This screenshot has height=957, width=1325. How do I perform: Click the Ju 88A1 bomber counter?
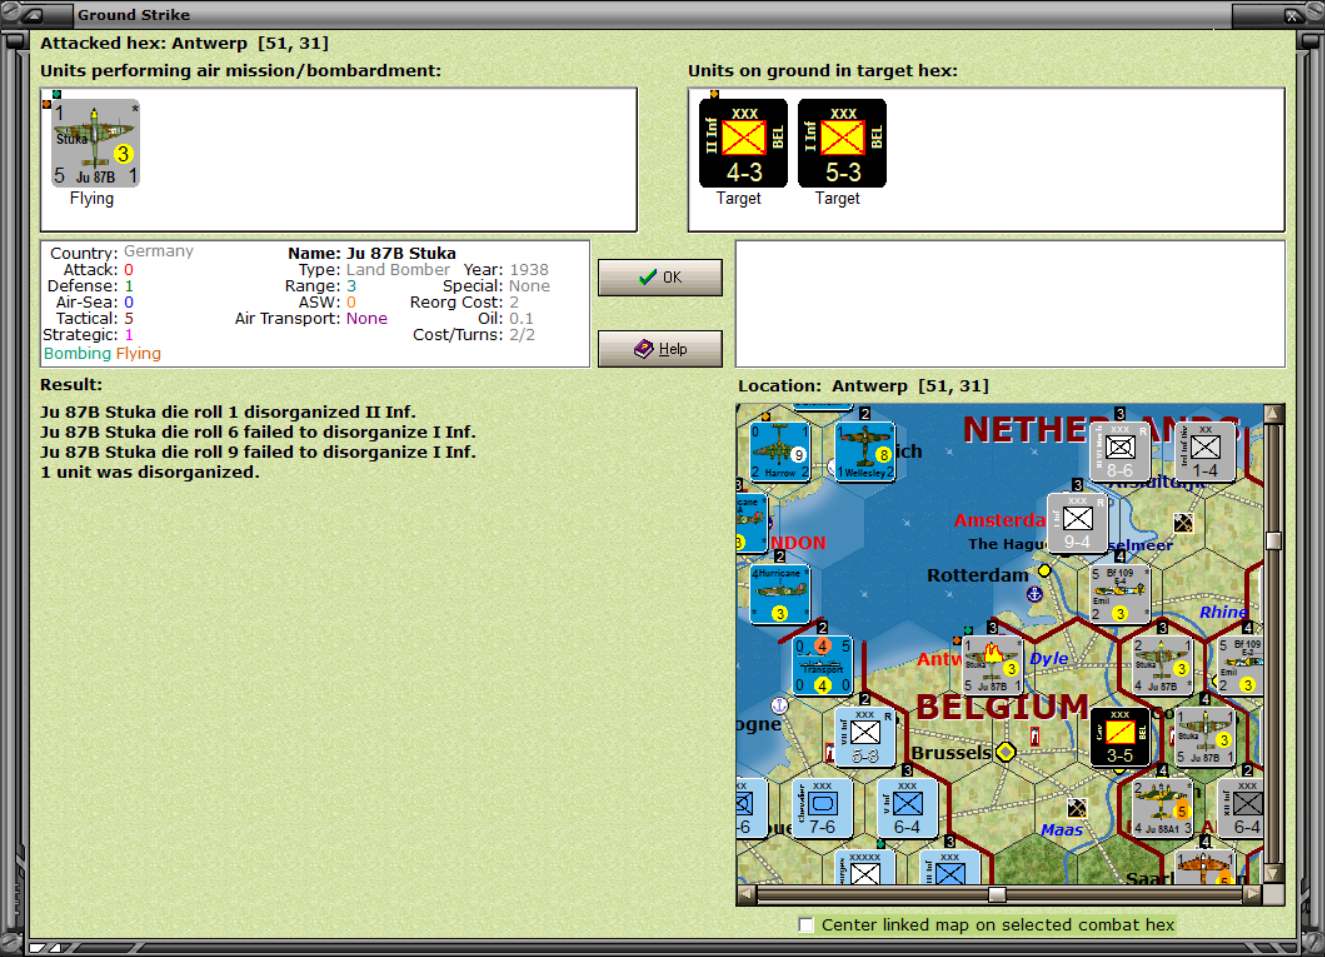1162,808
